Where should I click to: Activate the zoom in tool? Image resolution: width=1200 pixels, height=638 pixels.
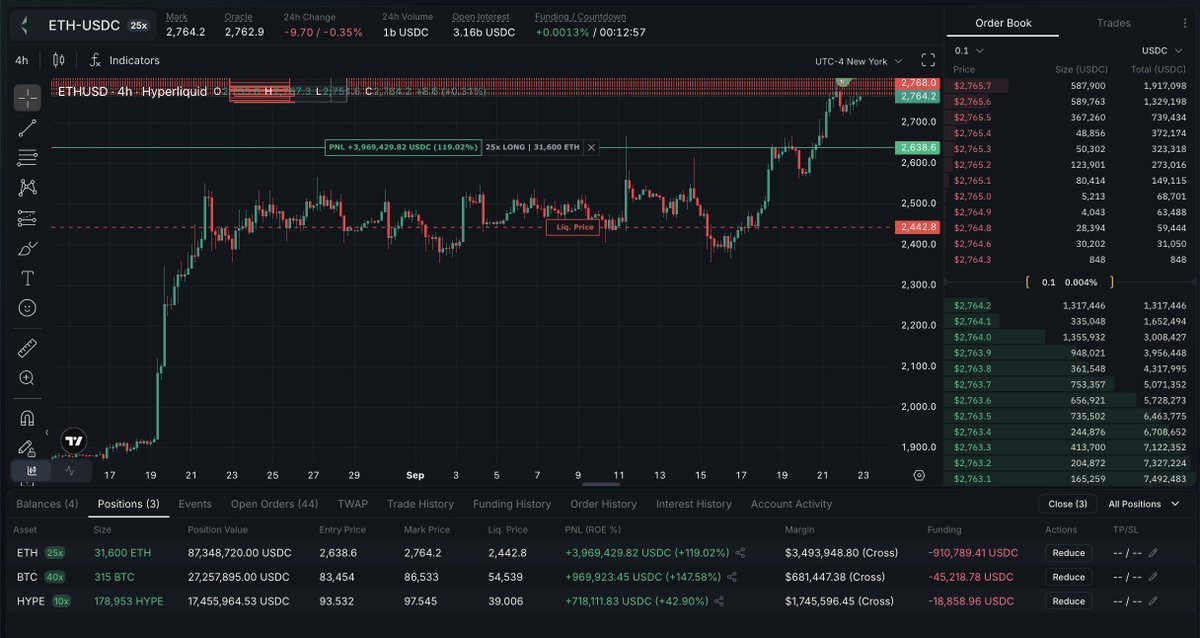pos(27,378)
